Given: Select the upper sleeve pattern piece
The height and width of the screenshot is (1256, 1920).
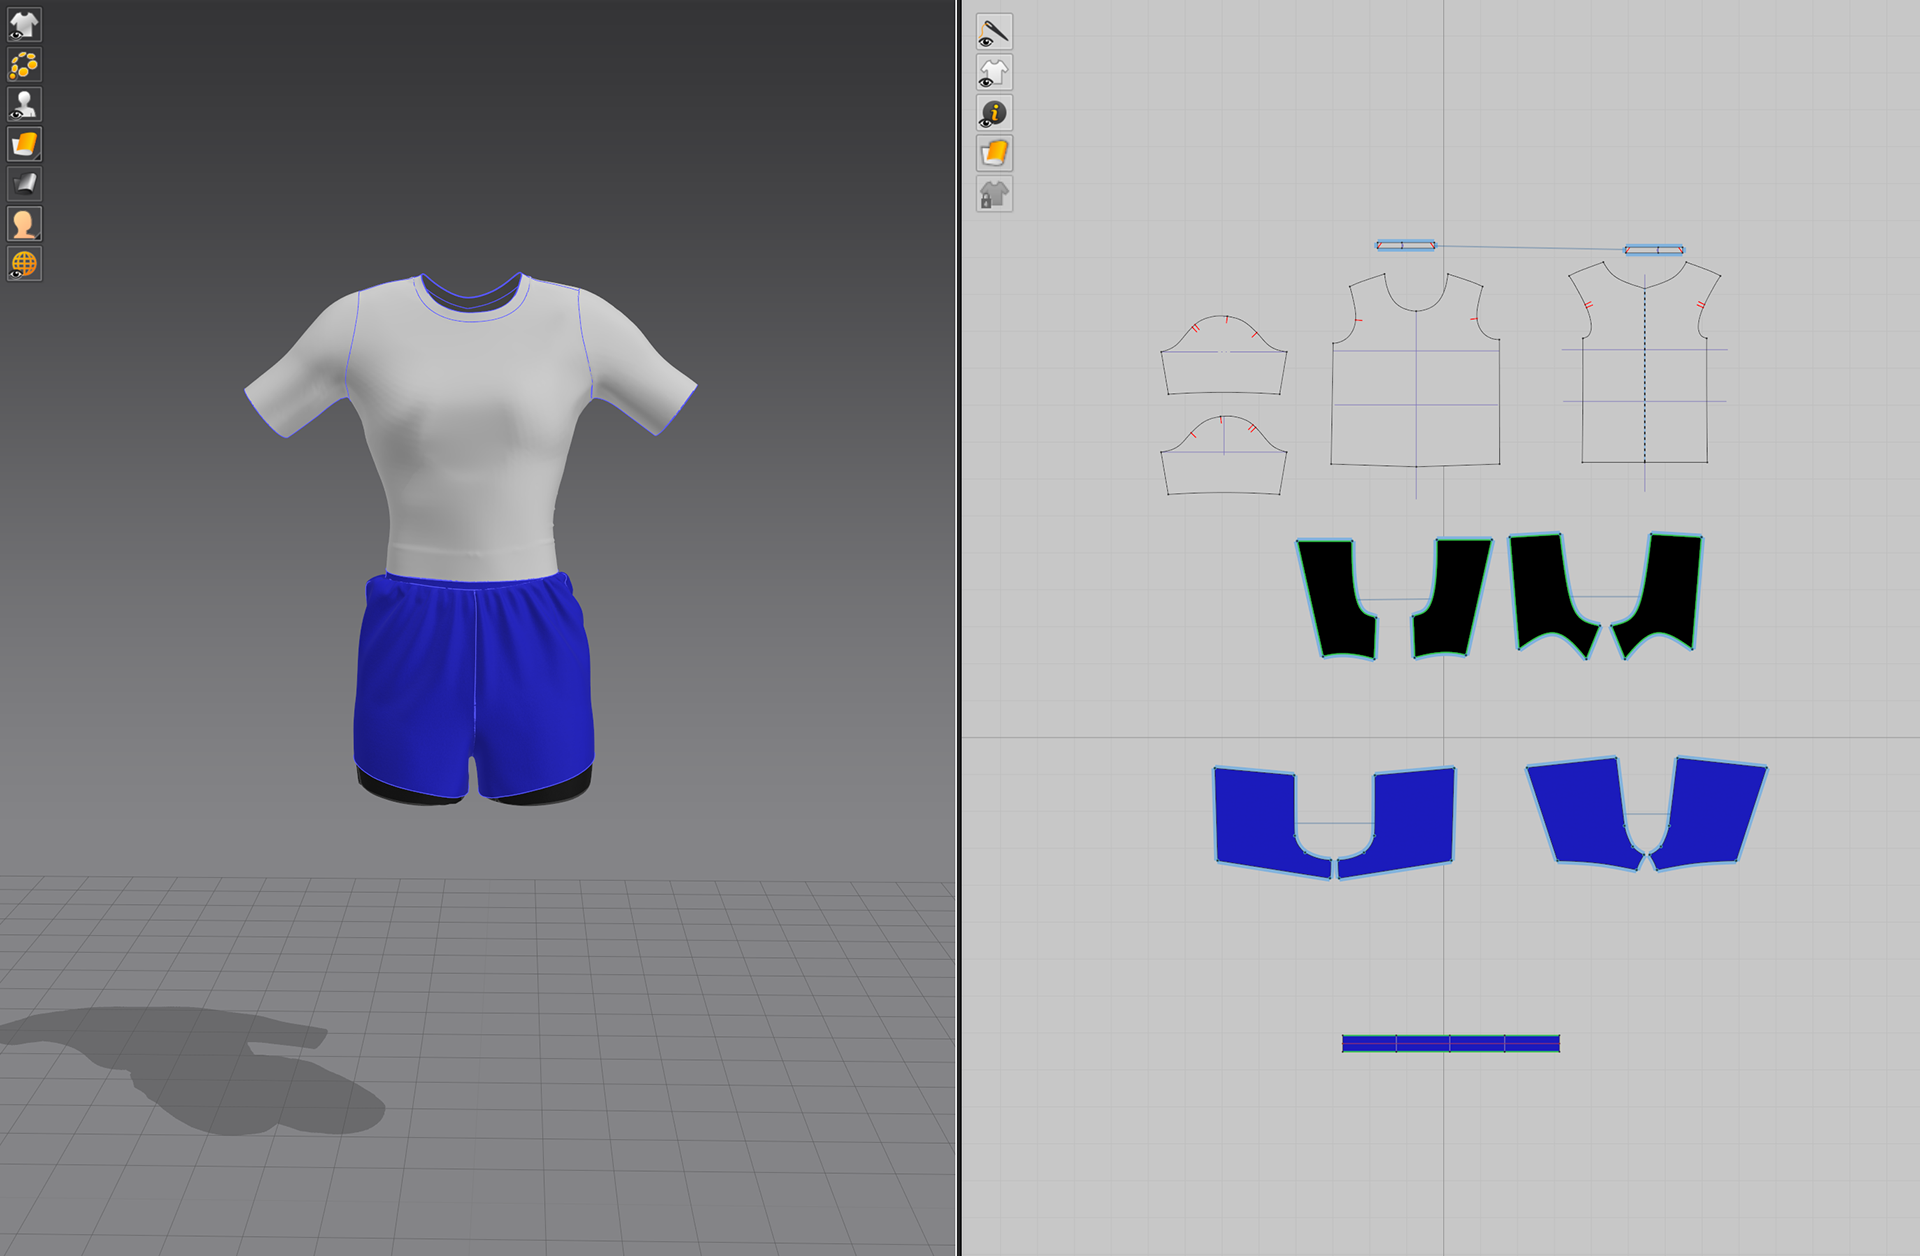Looking at the screenshot, I should pyautogui.click(x=1223, y=372).
